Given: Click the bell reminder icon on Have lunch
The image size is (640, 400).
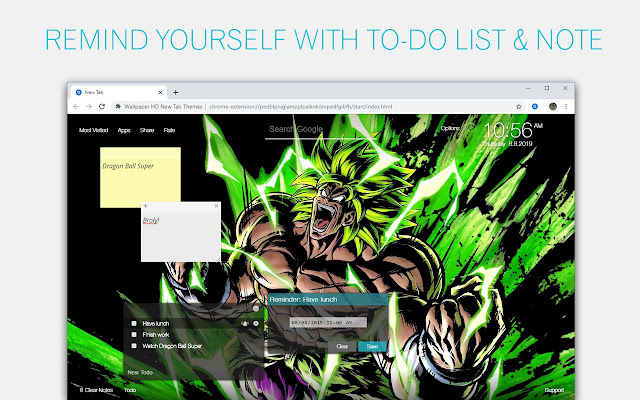Looking at the screenshot, I should click(245, 323).
